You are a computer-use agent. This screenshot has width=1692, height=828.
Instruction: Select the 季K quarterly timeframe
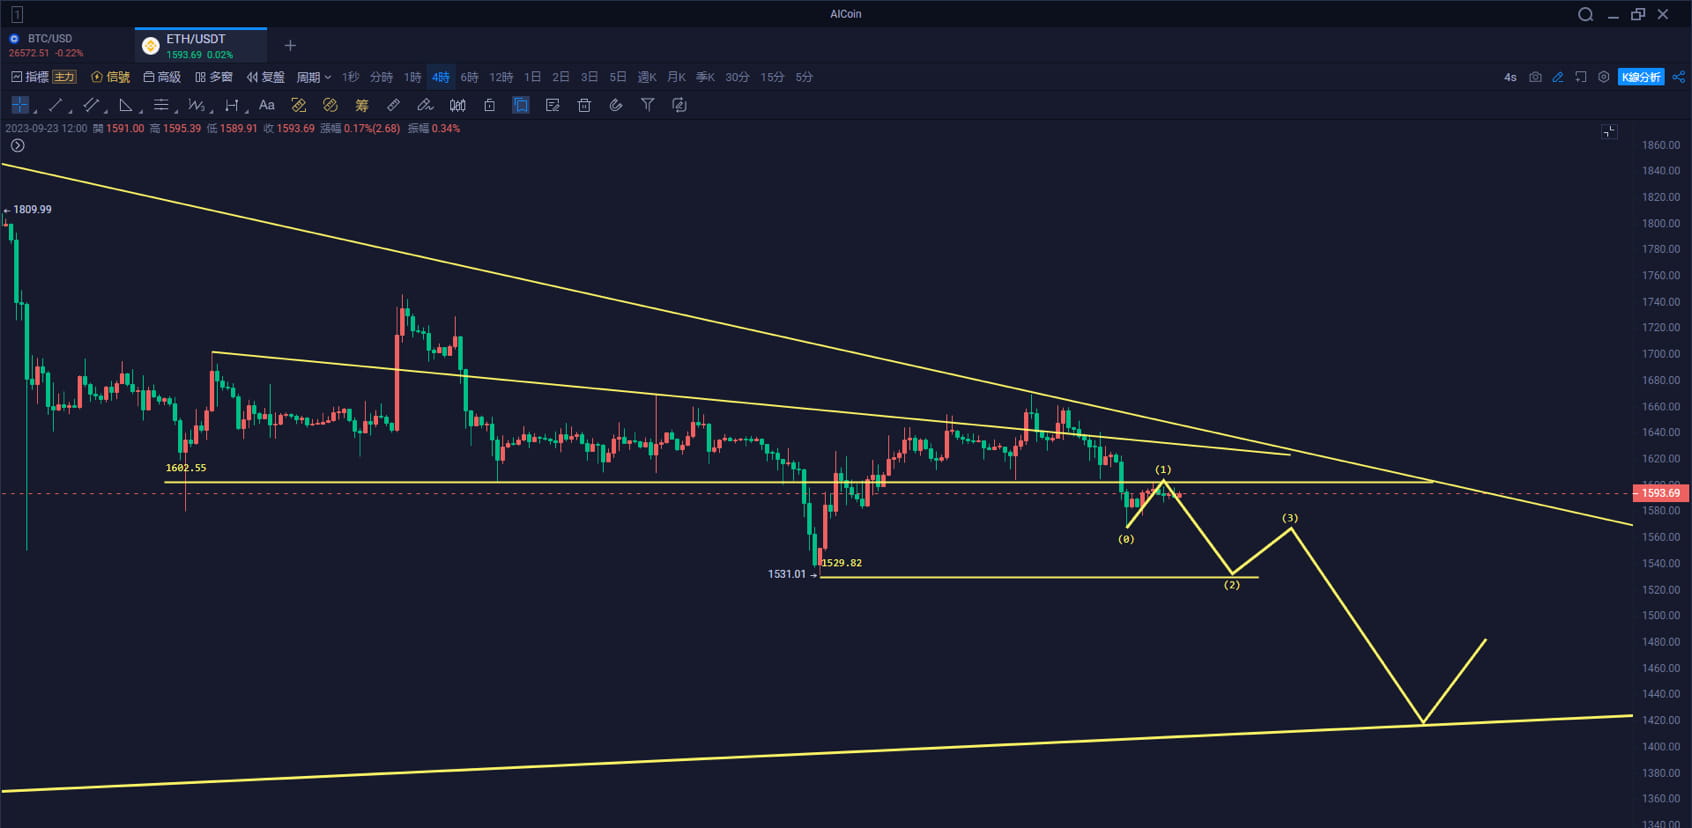point(705,77)
